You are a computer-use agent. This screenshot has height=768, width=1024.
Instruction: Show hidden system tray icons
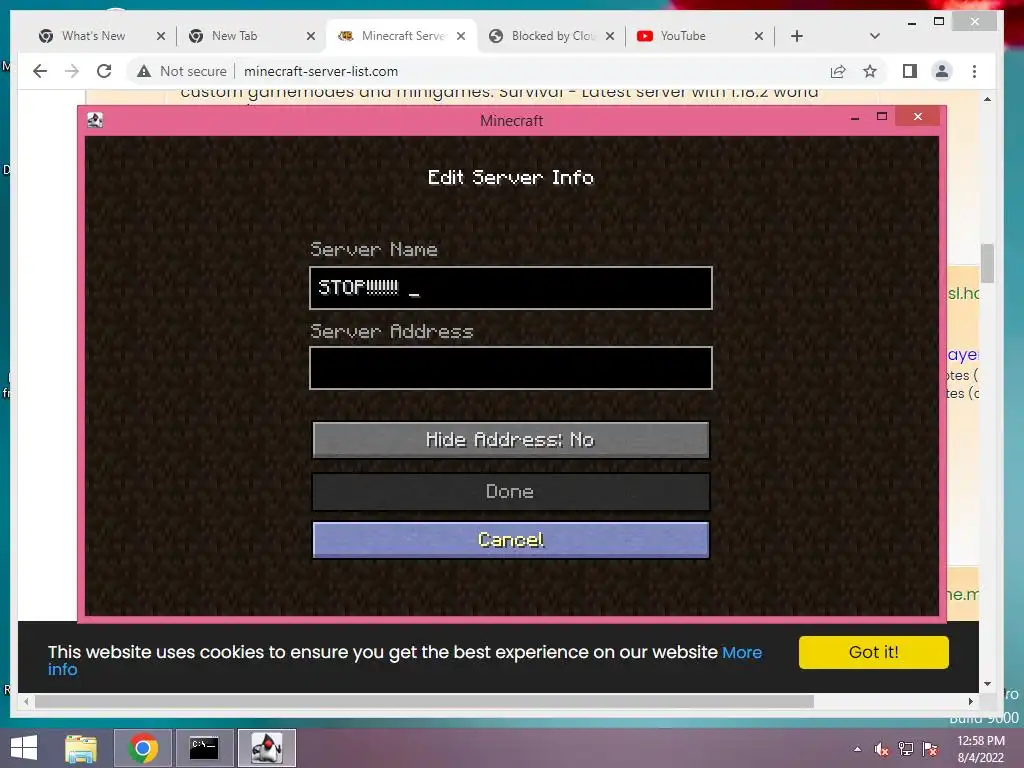[857, 749]
